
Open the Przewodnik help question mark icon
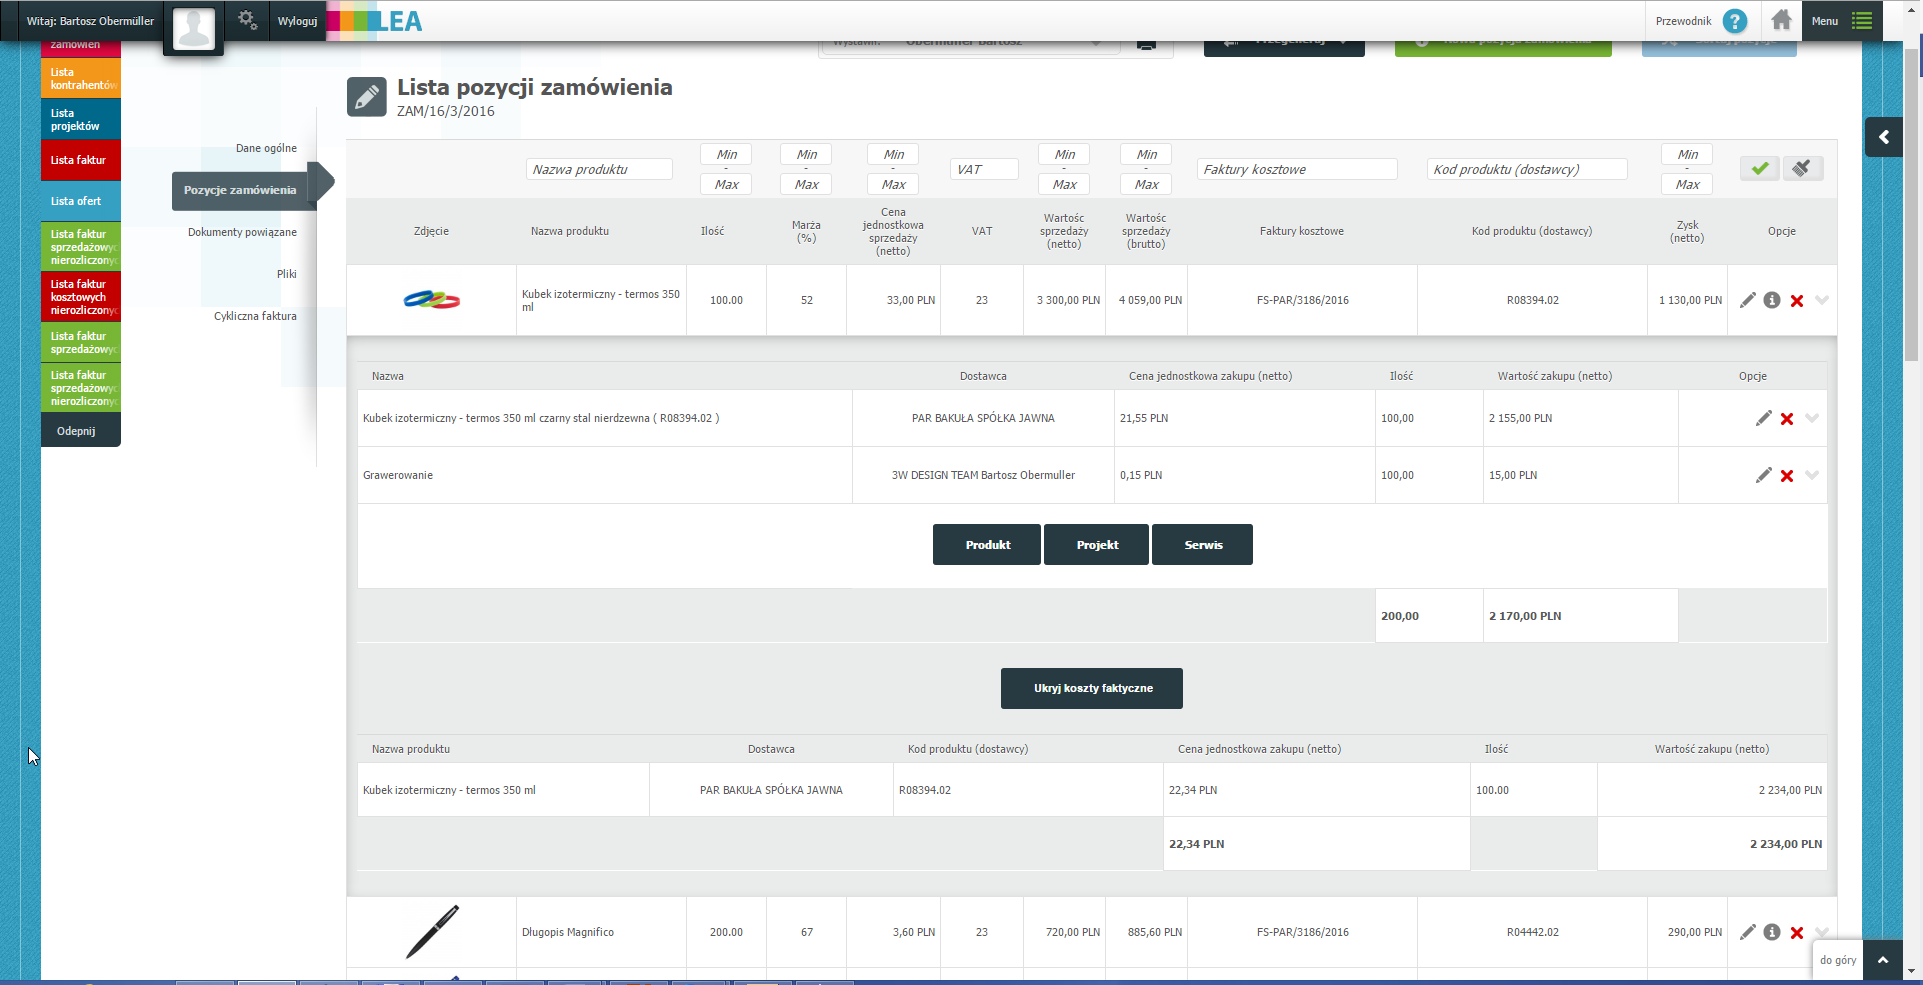[1735, 21]
